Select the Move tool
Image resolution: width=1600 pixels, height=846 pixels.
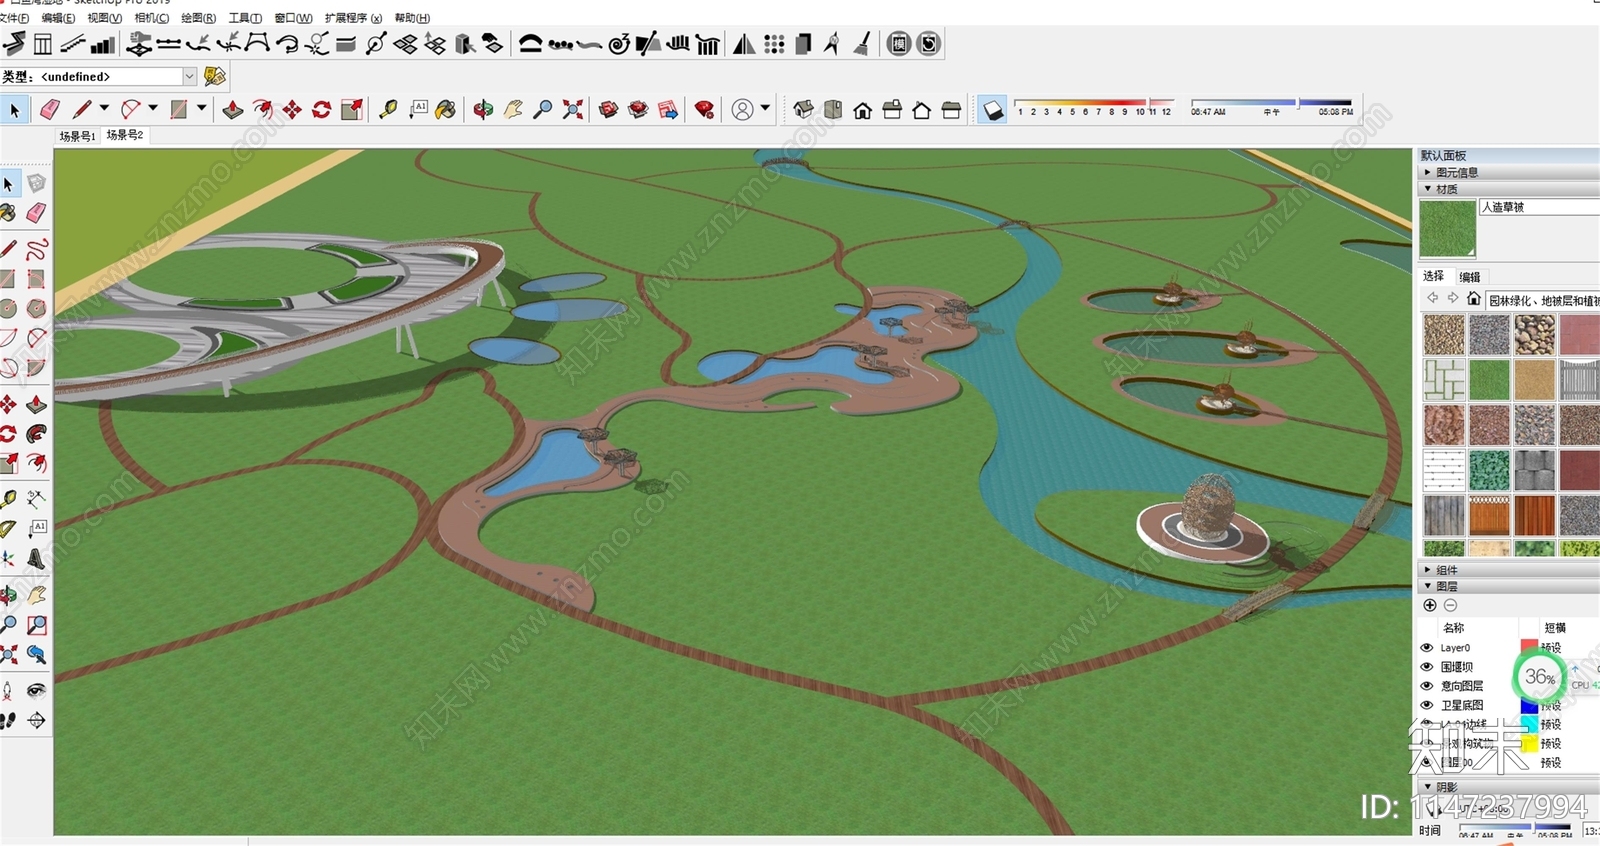(292, 110)
